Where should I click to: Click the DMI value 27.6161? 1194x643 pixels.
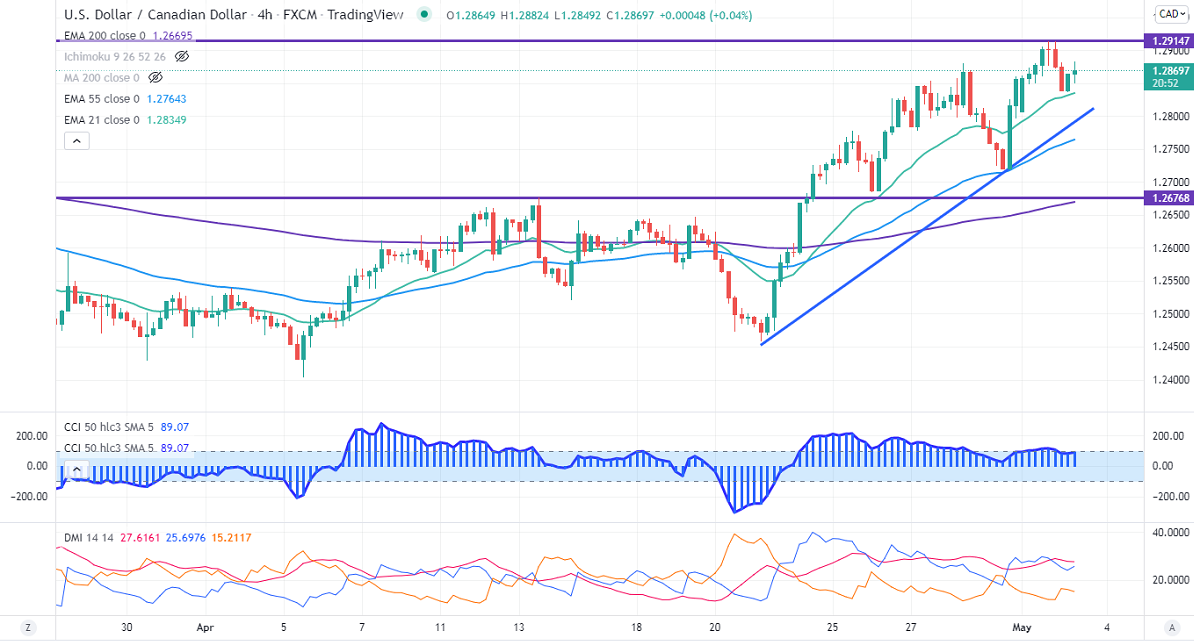[140, 538]
